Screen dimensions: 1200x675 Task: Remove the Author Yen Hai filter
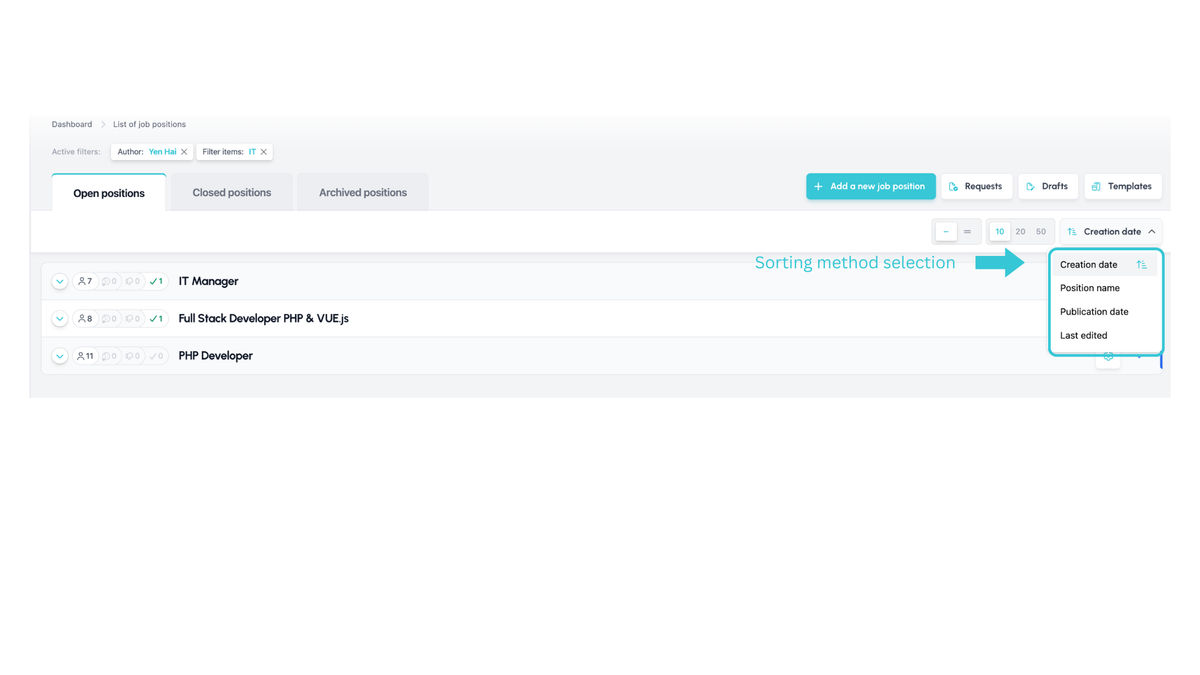coord(184,152)
